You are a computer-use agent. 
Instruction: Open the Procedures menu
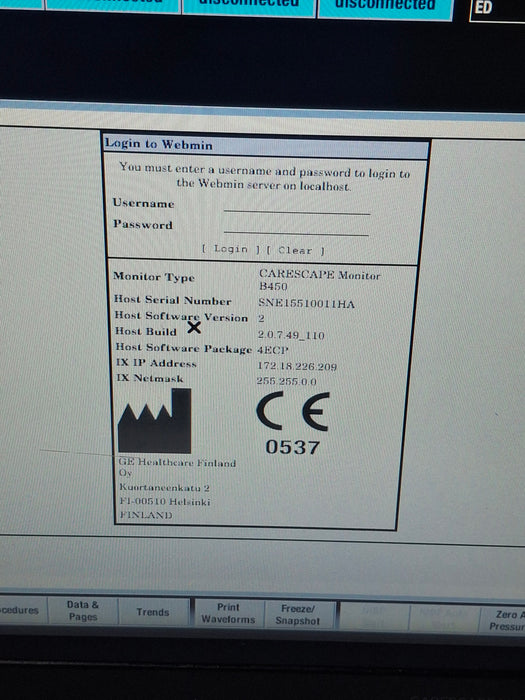(21, 610)
